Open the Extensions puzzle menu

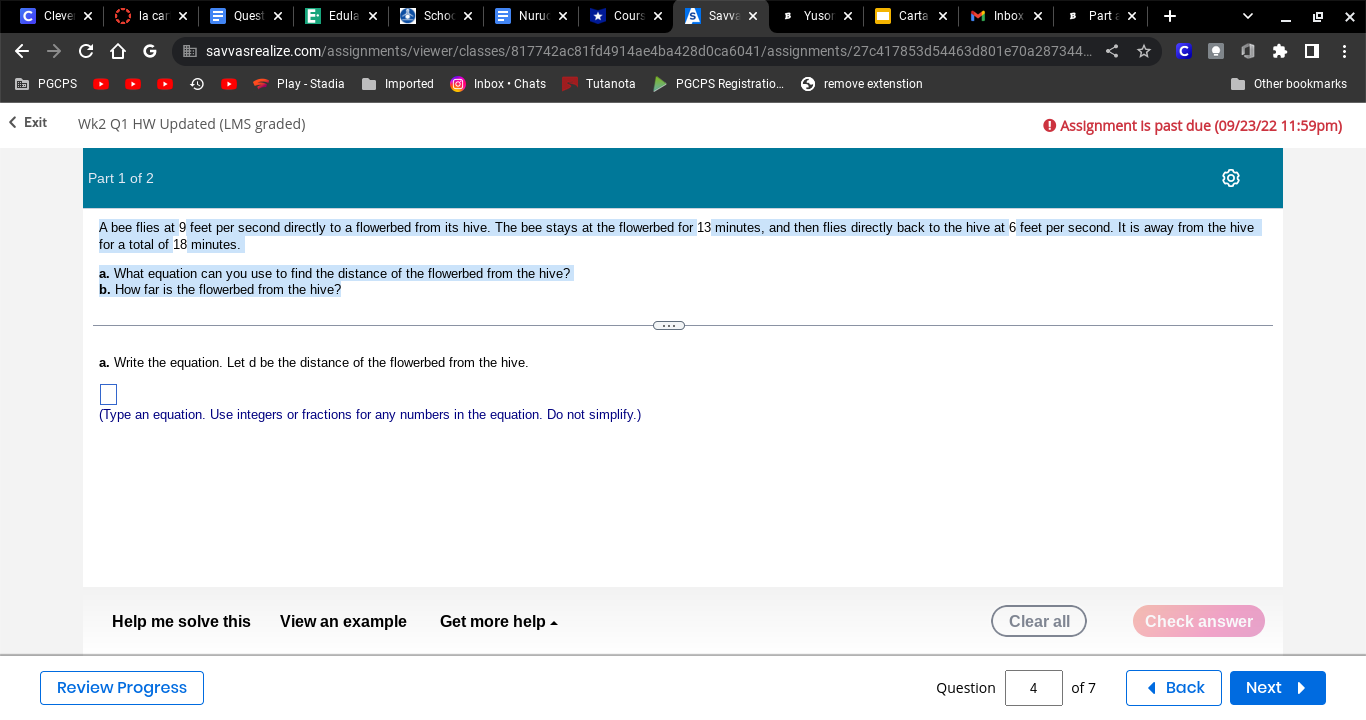point(1280,51)
